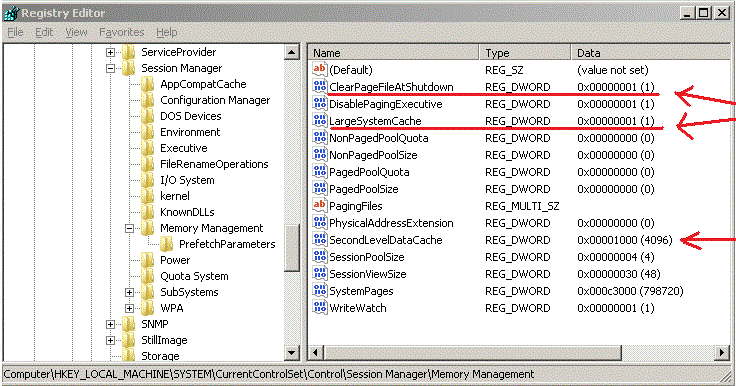Image resolution: width=736 pixels, height=386 pixels.
Task: Select the KnownDLLs key
Action: 187,212
